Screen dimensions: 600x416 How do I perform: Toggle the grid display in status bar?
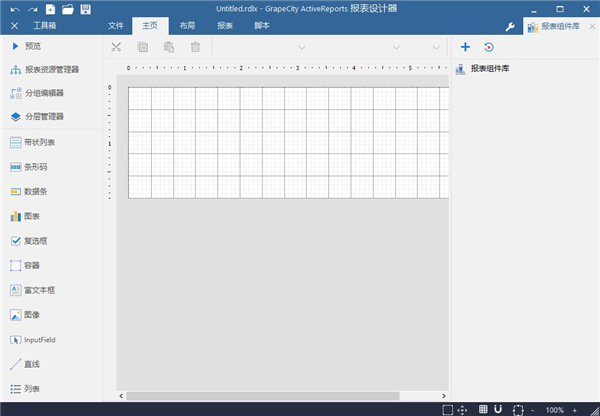(x=483, y=409)
